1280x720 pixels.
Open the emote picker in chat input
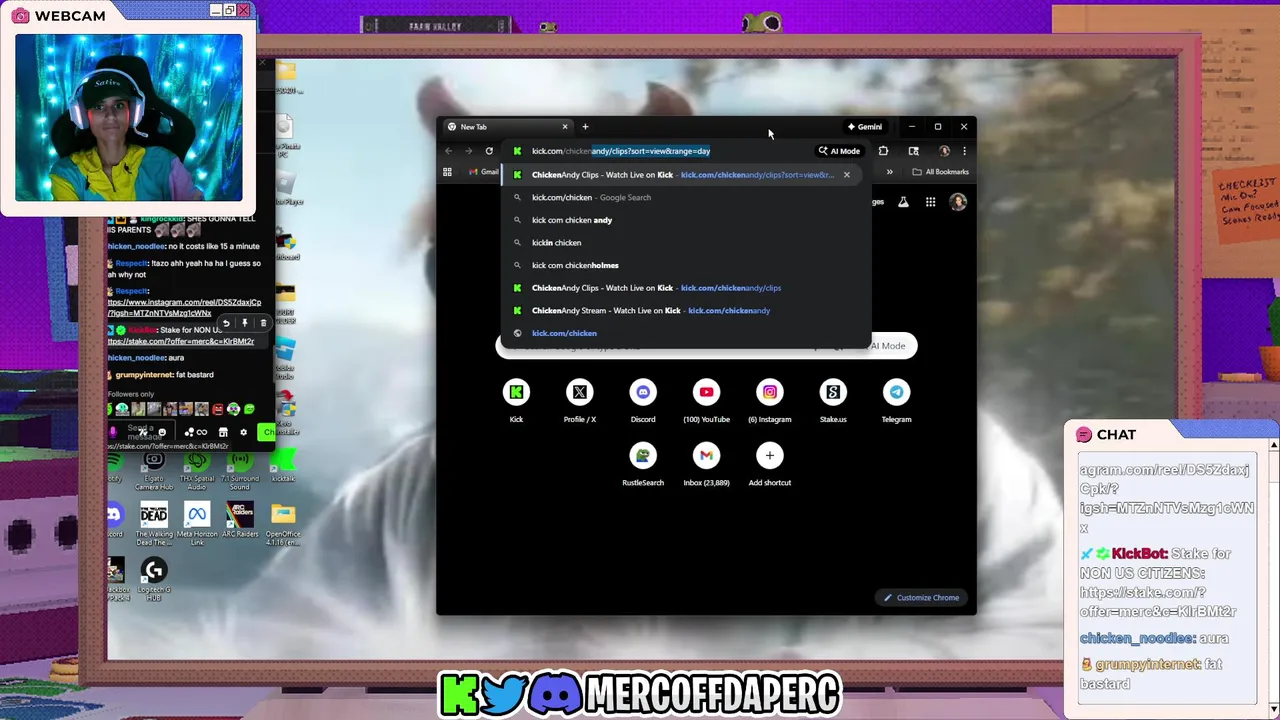(x=162, y=432)
